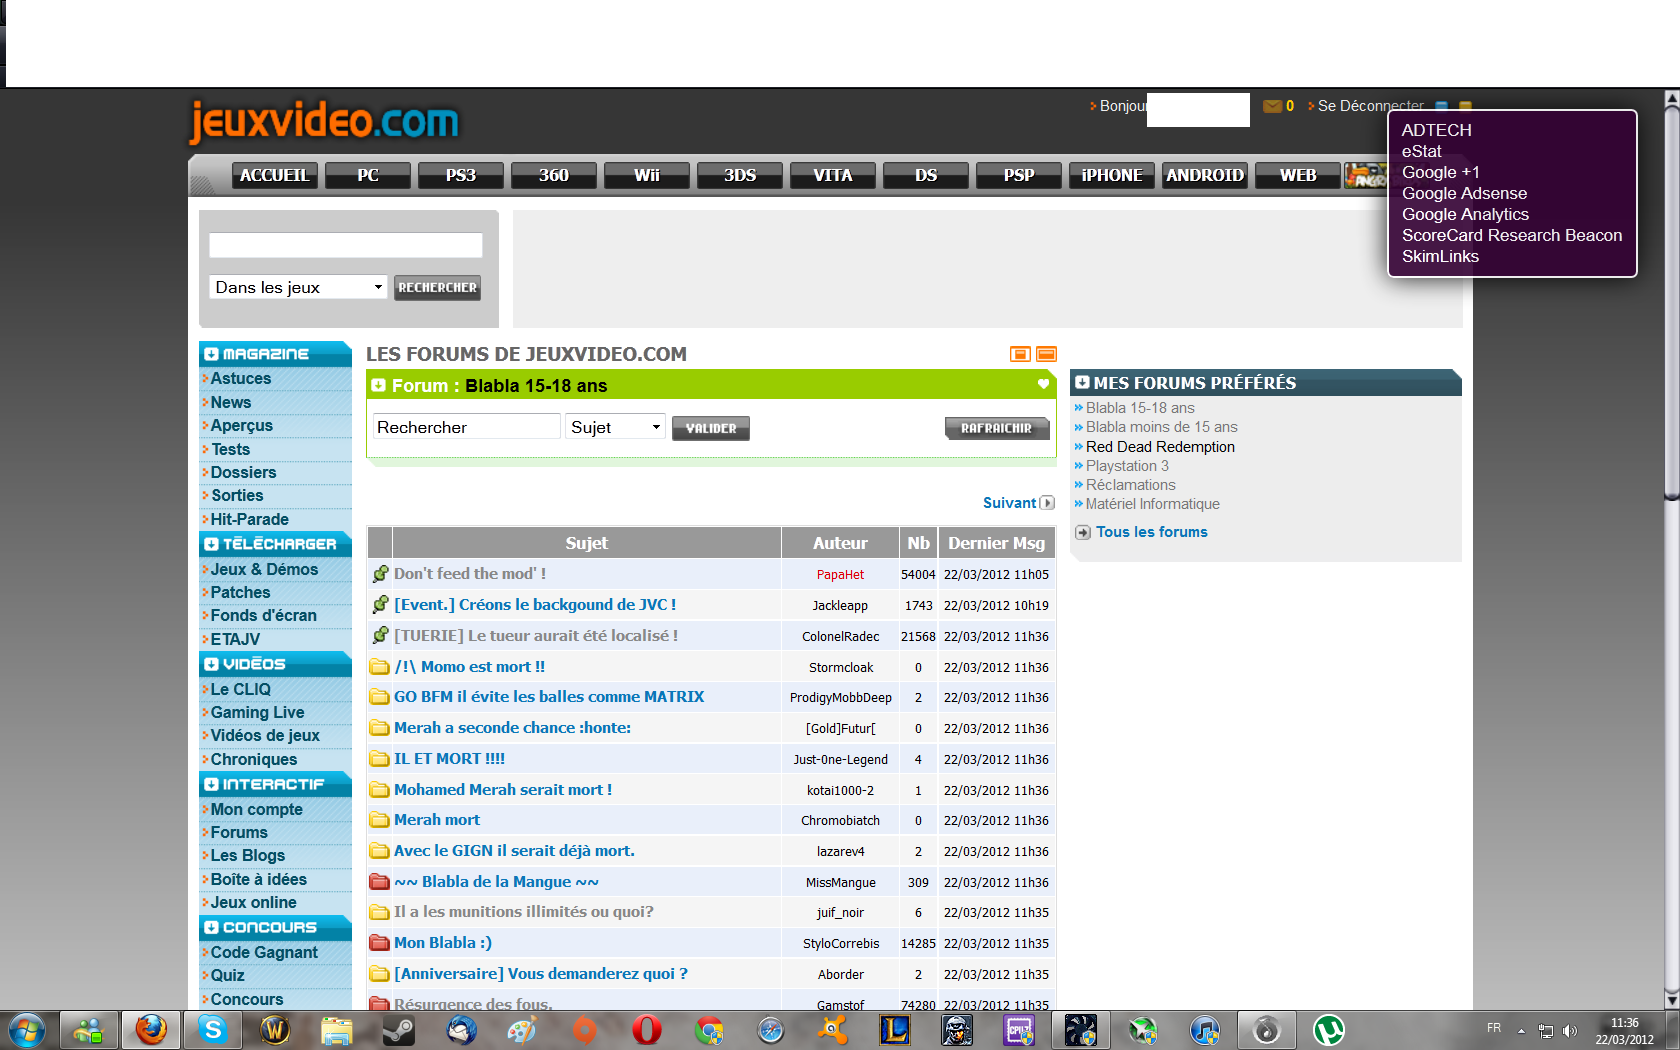Viewport: 1680px width, 1050px height.
Task: Open Windows Start menu
Action: coord(27,1030)
